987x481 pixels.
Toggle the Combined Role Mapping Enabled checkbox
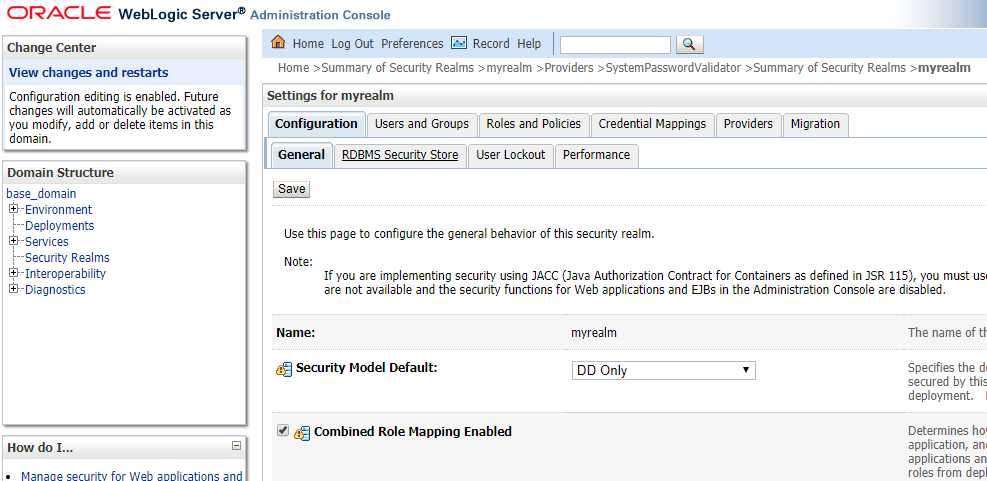(x=283, y=431)
